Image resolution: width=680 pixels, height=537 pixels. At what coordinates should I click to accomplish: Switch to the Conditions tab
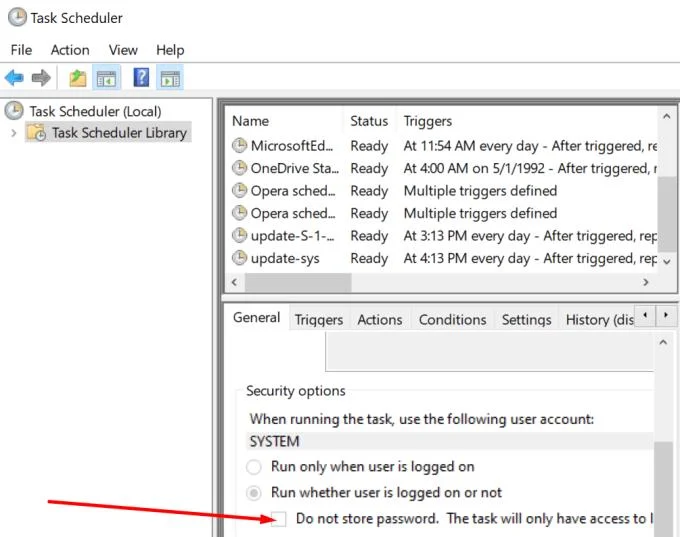click(x=452, y=320)
